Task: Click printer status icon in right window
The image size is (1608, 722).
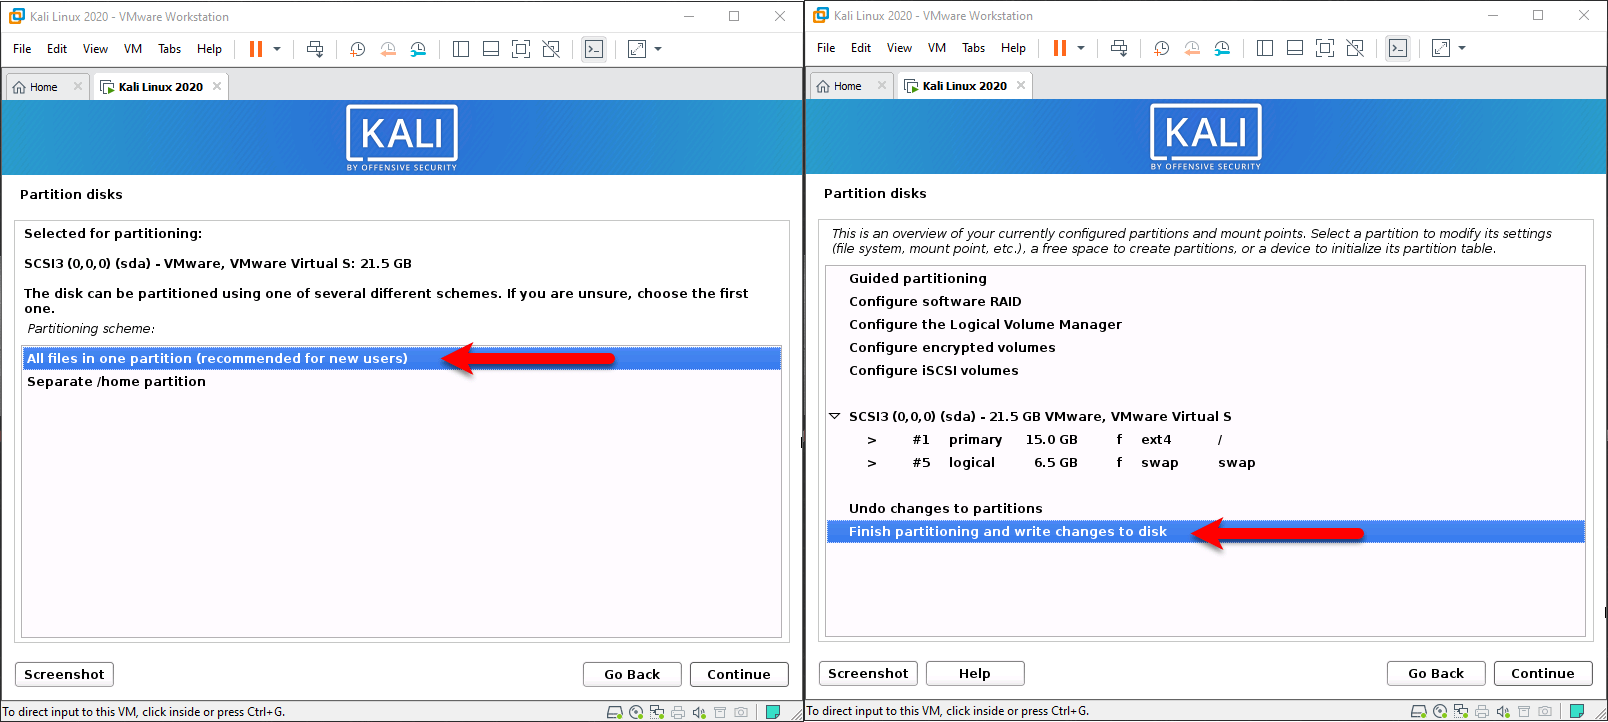Action: coord(1482,711)
